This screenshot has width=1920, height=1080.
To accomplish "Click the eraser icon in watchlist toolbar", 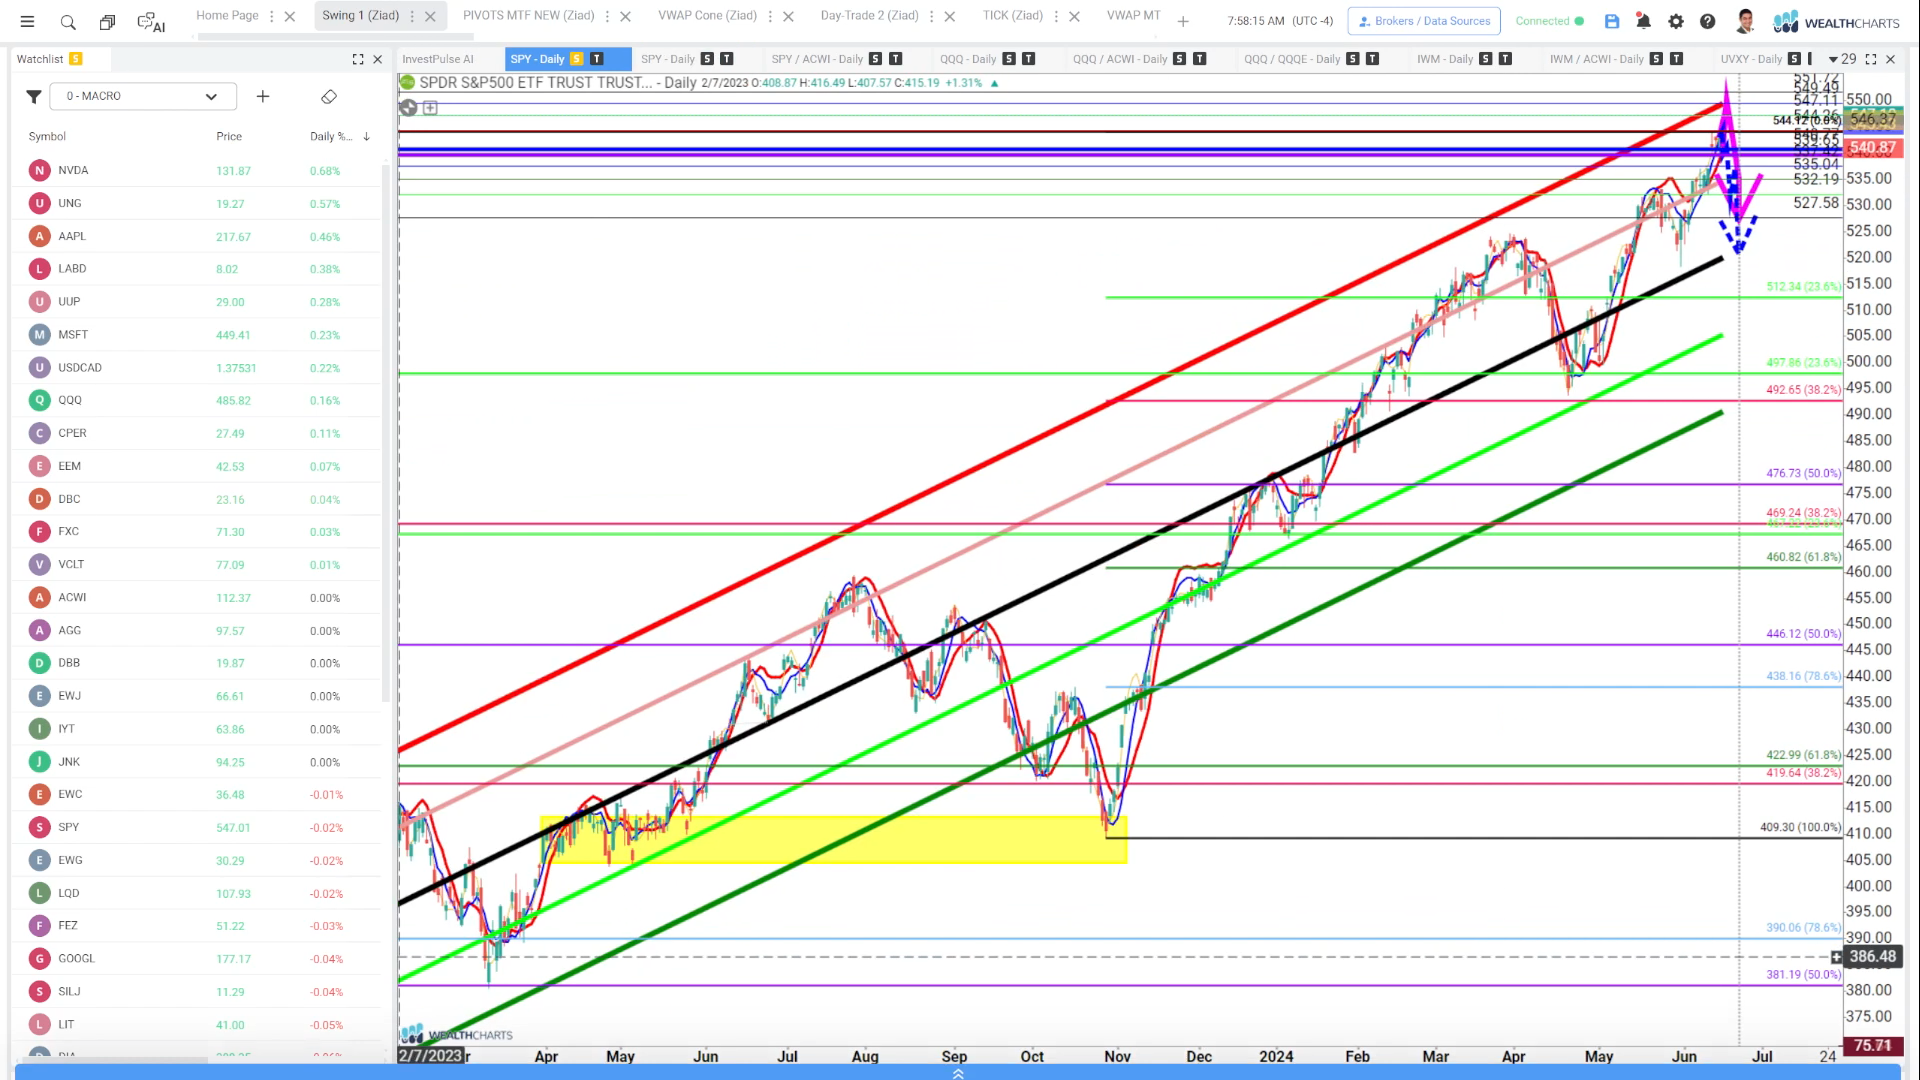I will coord(329,96).
